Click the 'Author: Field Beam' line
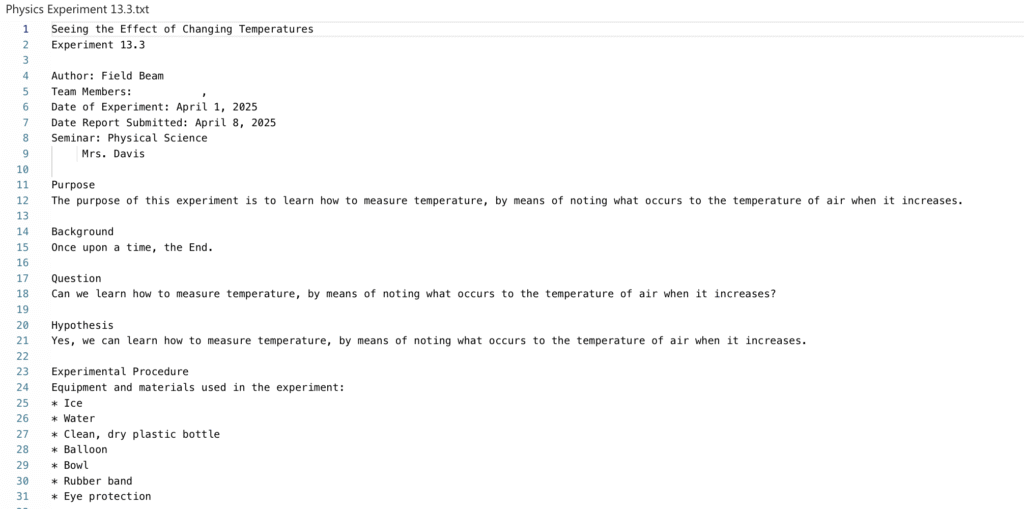The image size is (1024, 509). coord(108,76)
